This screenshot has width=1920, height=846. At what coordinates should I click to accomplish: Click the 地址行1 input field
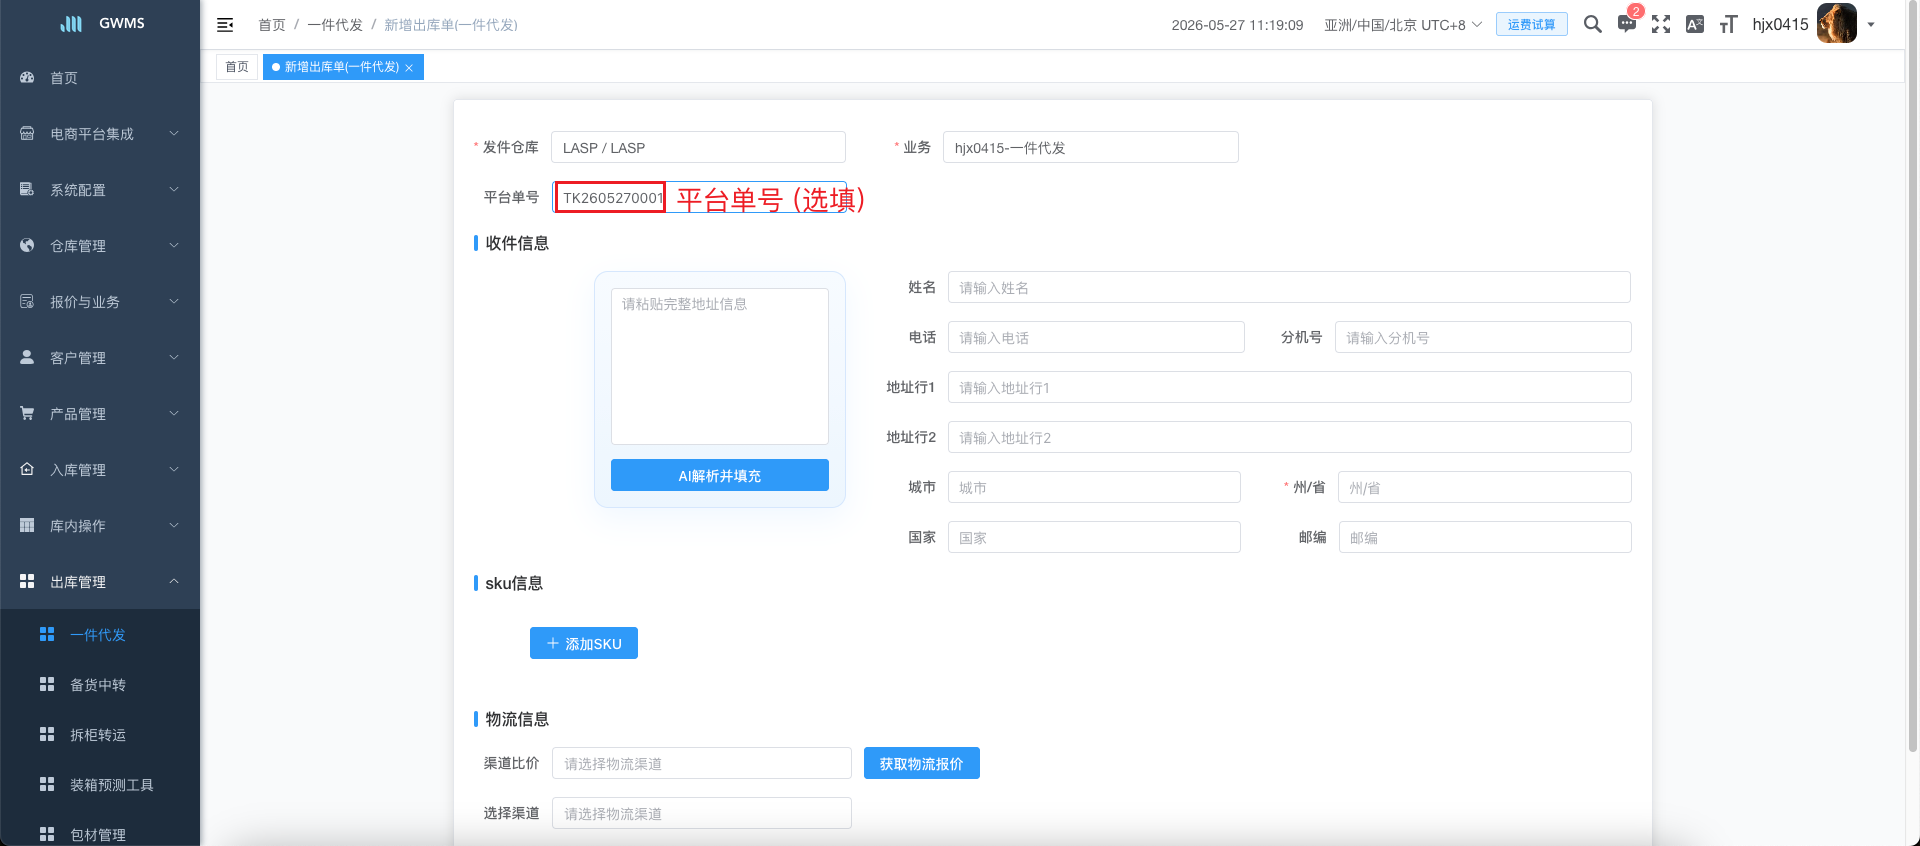pyautogui.click(x=1290, y=387)
